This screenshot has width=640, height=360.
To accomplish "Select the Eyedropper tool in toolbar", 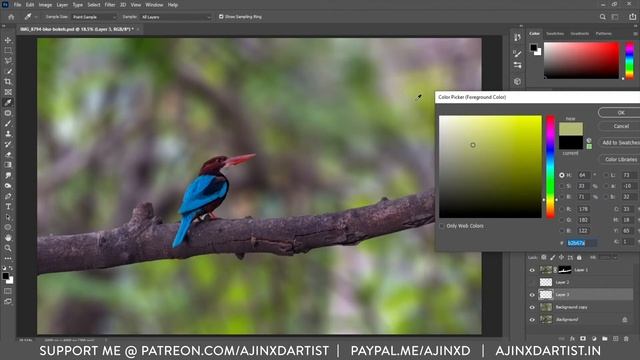I will click(x=8, y=102).
